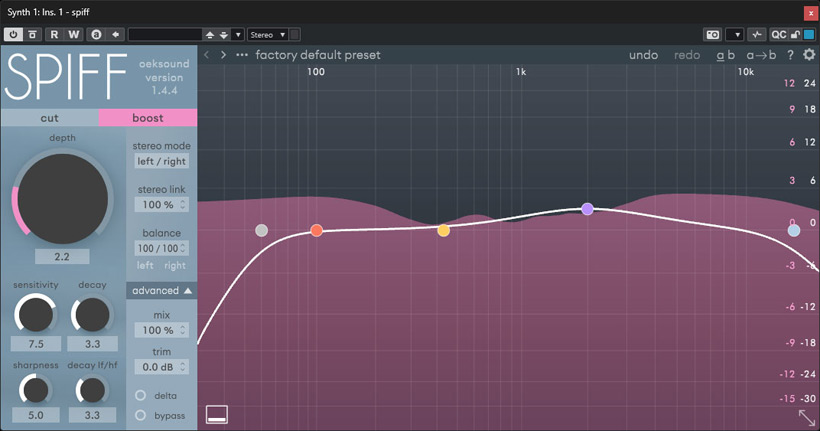Viewport: 820px width, 431px height.
Task: Click the A/B compare circle icon
Action: coord(96,35)
